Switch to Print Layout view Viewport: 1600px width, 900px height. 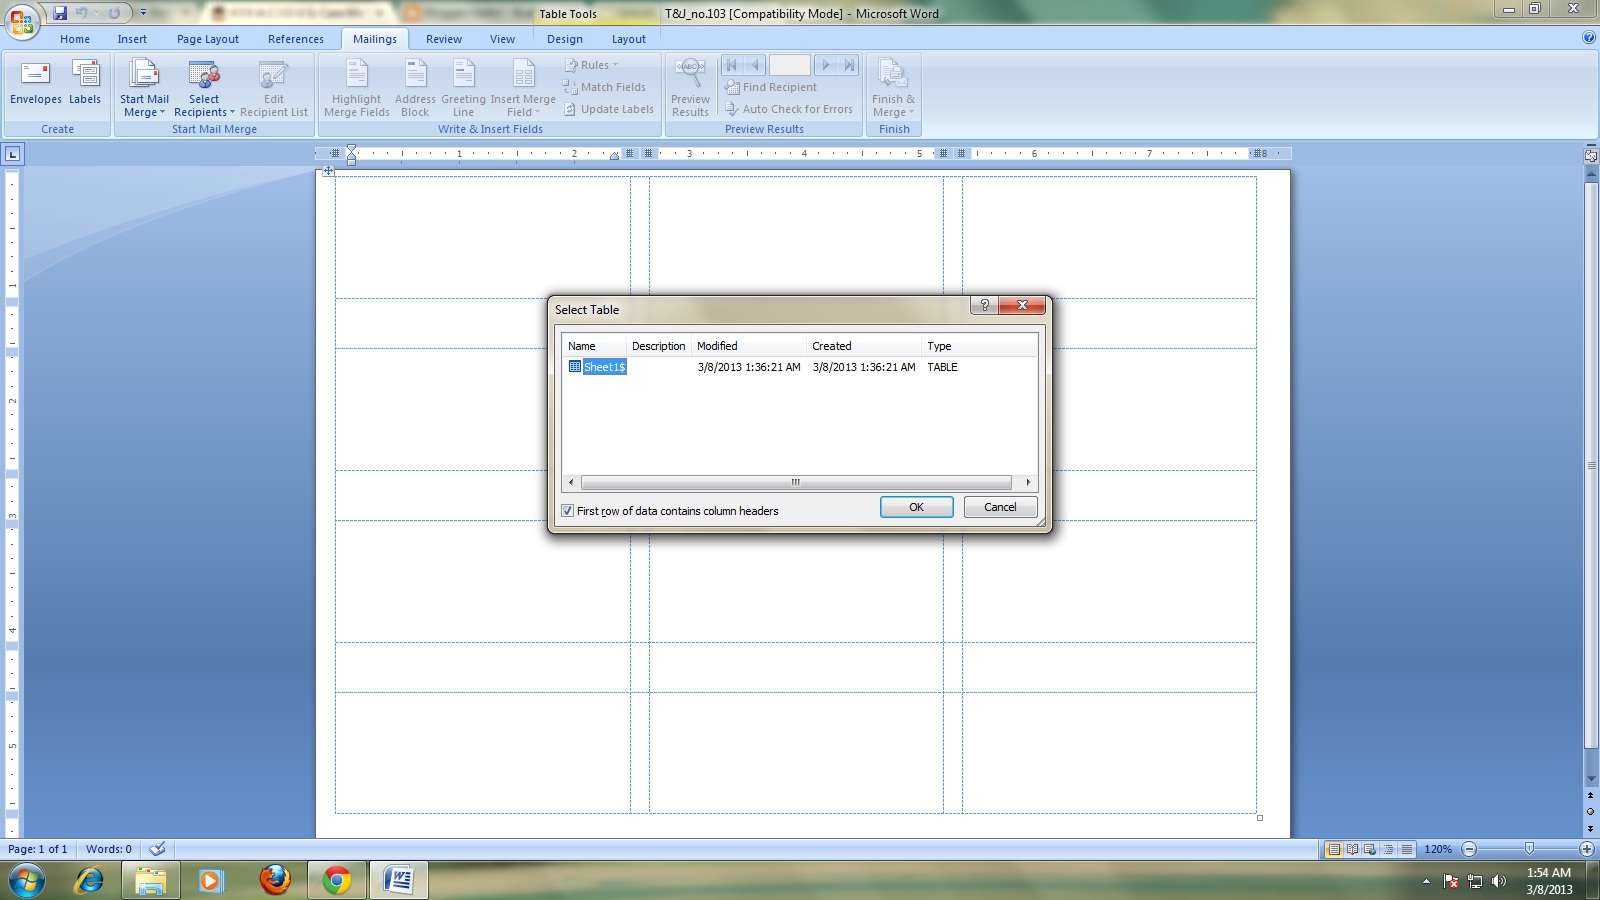pyautogui.click(x=1333, y=849)
